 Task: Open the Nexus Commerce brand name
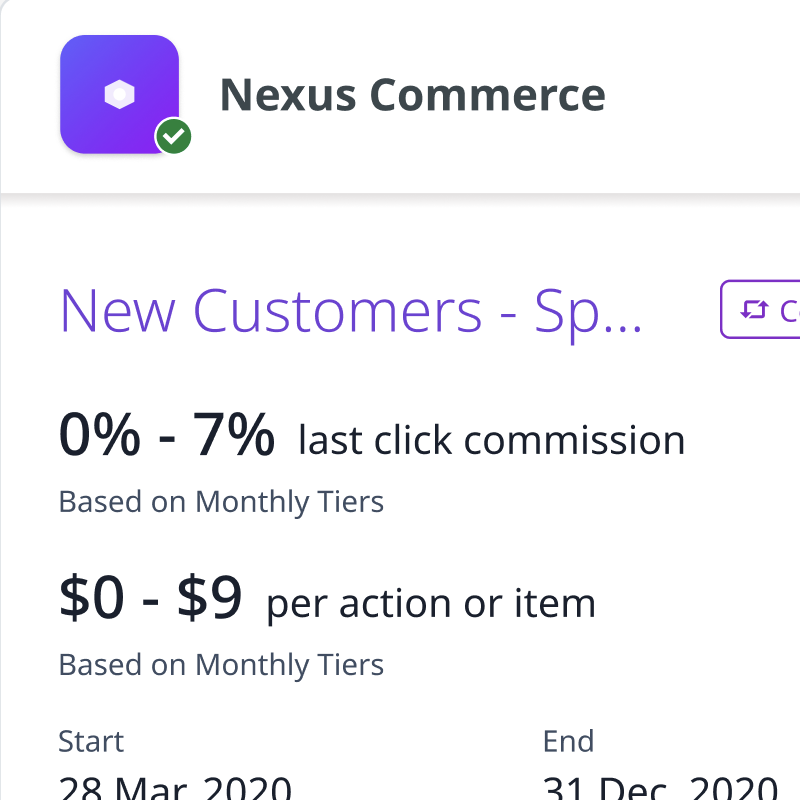(x=412, y=95)
